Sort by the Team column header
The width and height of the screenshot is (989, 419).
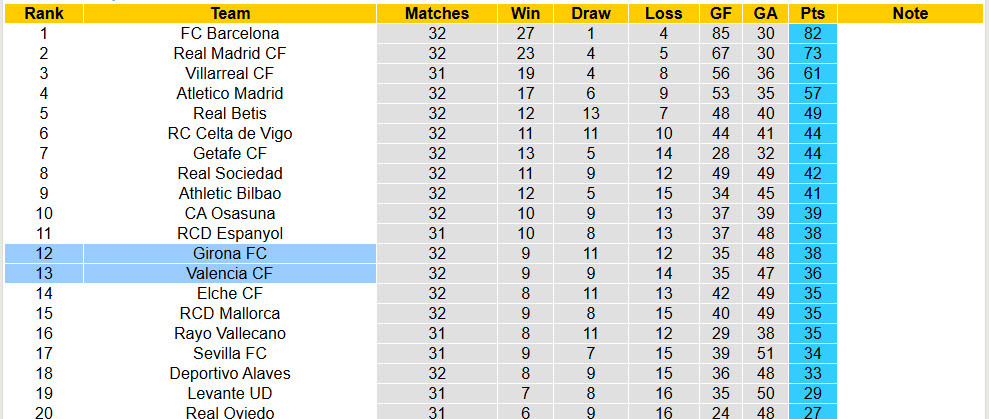point(230,13)
